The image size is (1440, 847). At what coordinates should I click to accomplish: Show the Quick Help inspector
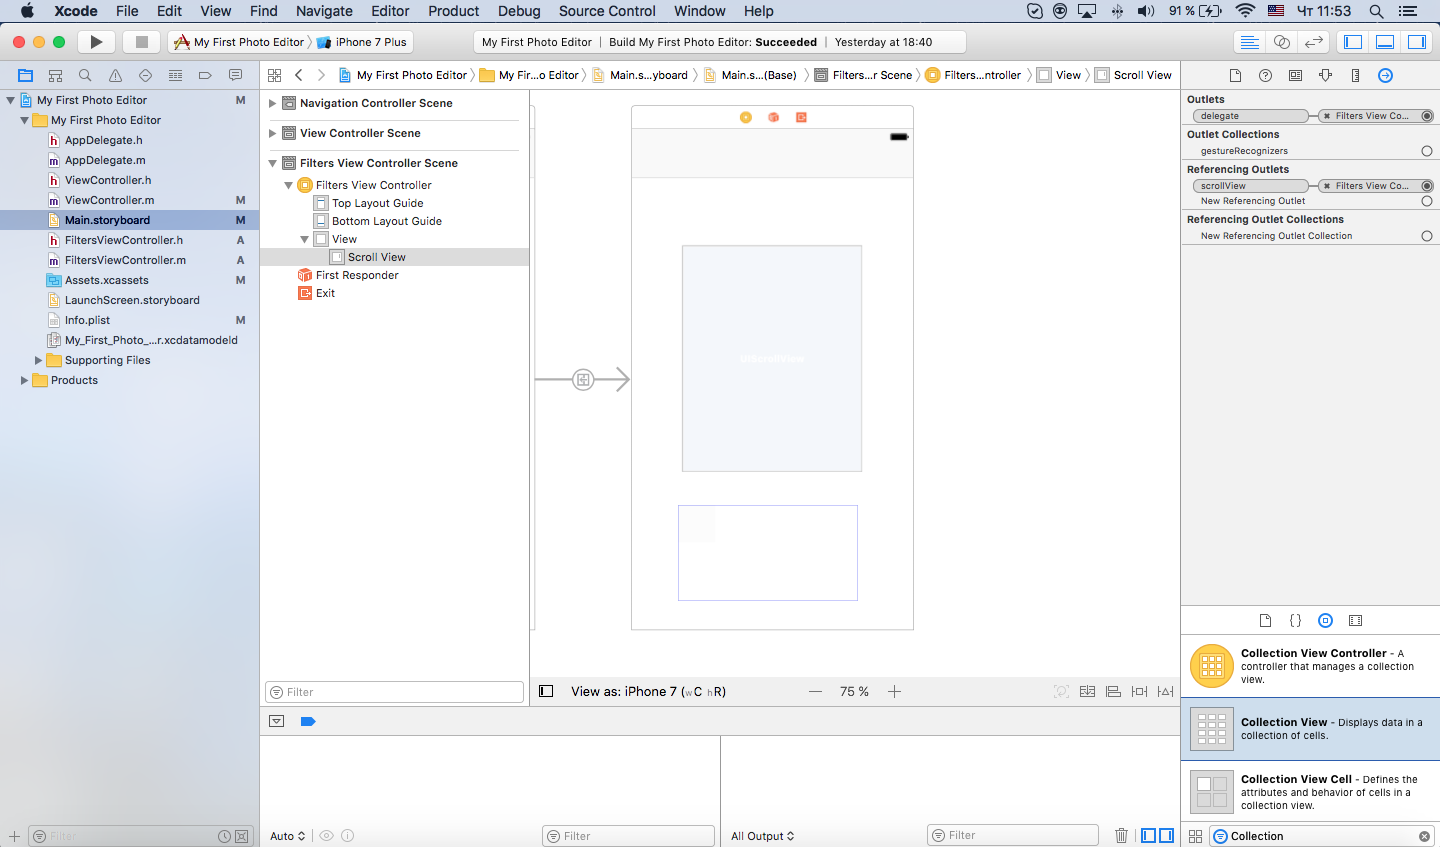(x=1265, y=75)
